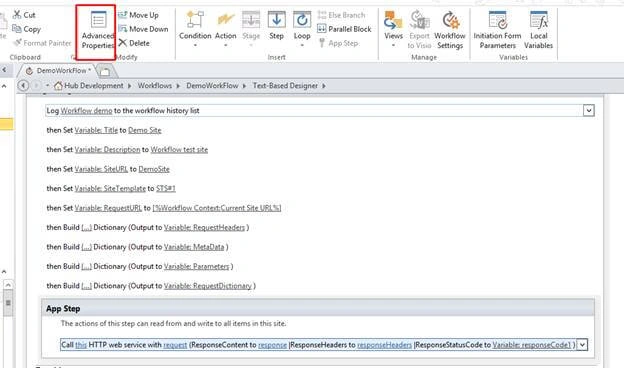Click the Workflow test site value link
The image size is (624, 368).
[x=179, y=150]
